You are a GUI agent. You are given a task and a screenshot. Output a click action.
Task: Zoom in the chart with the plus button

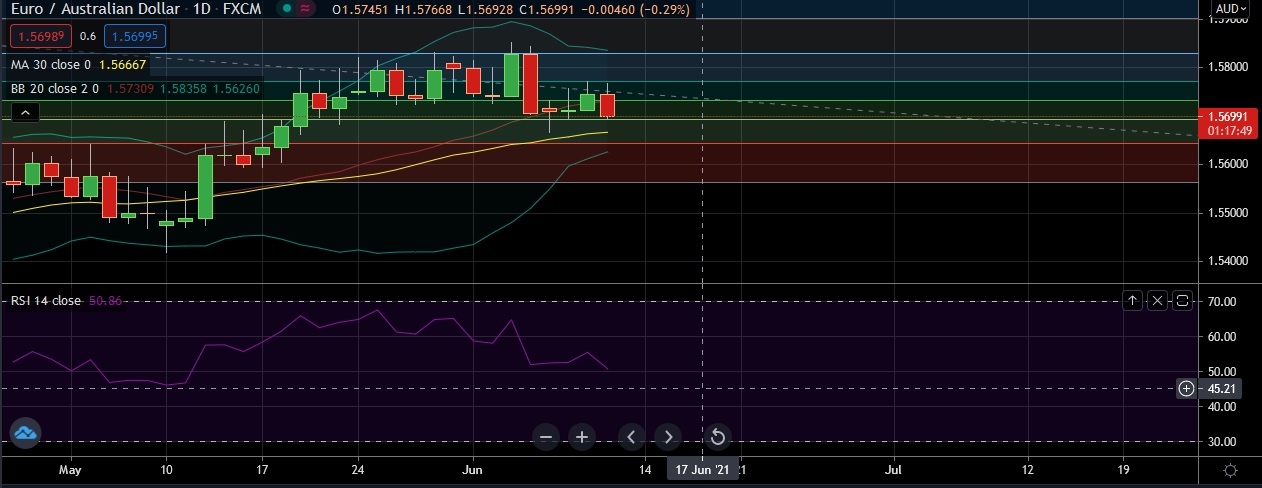582,437
